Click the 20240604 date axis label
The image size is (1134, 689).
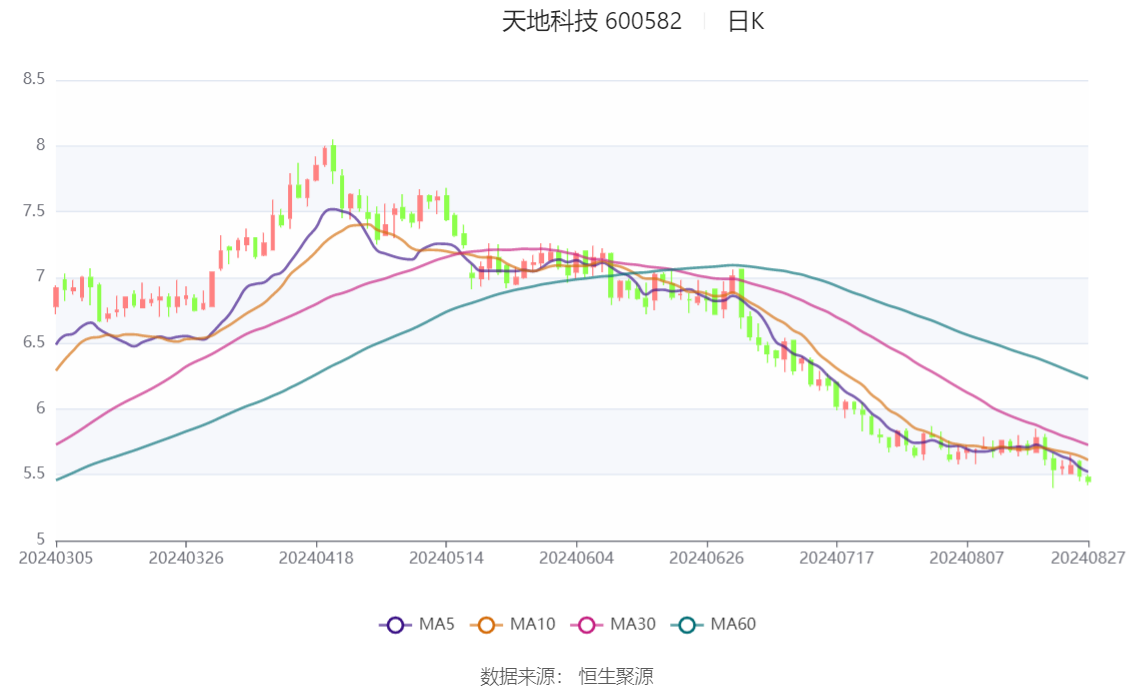[576, 559]
